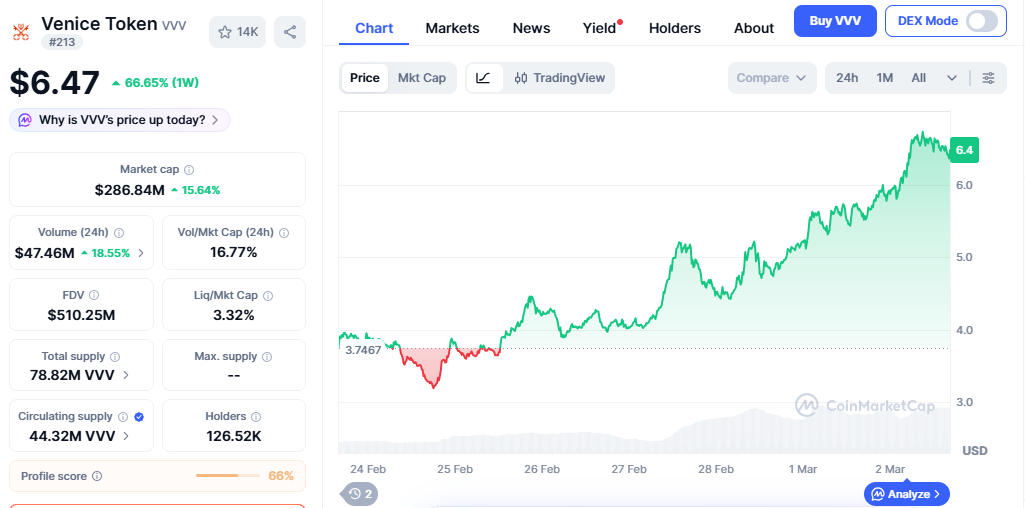
Task: Set chart range to 1M
Action: (x=884, y=78)
